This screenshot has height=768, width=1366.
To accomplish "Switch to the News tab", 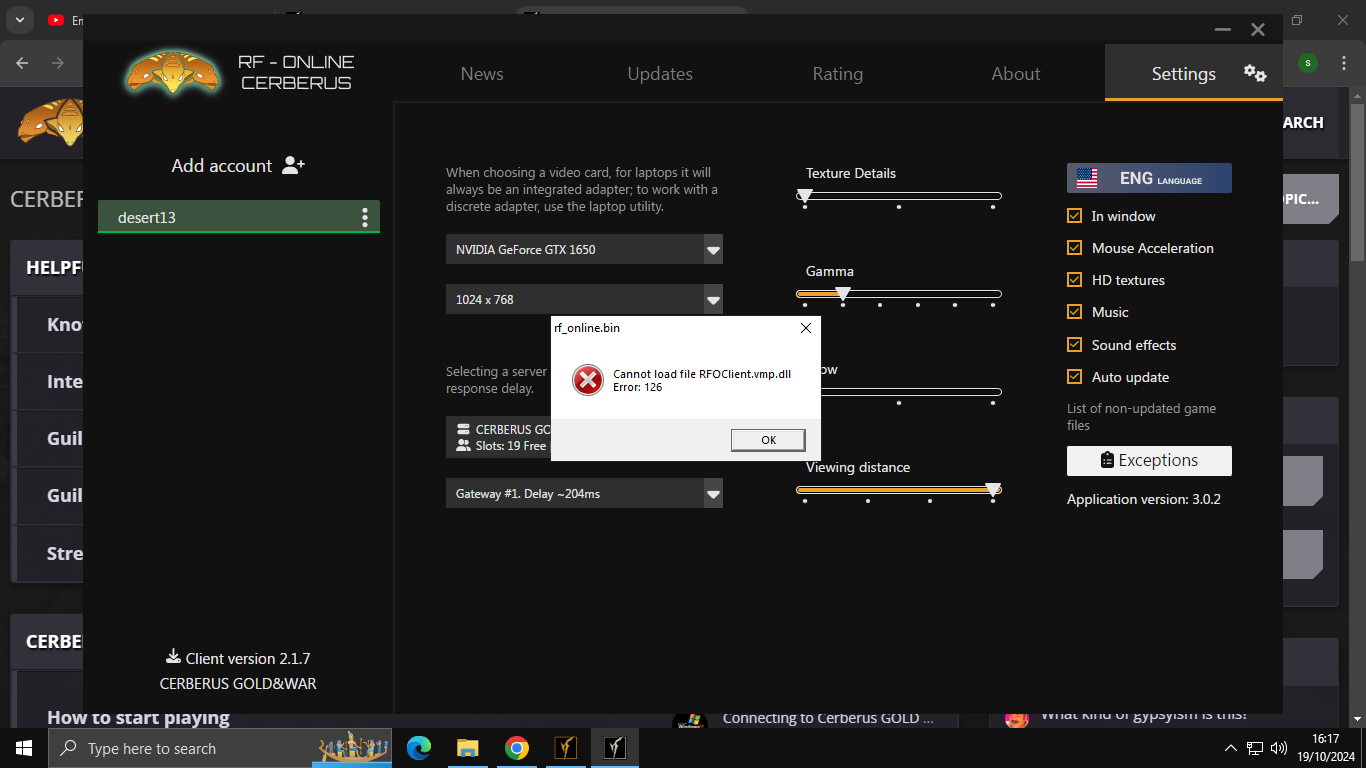I will pos(482,74).
